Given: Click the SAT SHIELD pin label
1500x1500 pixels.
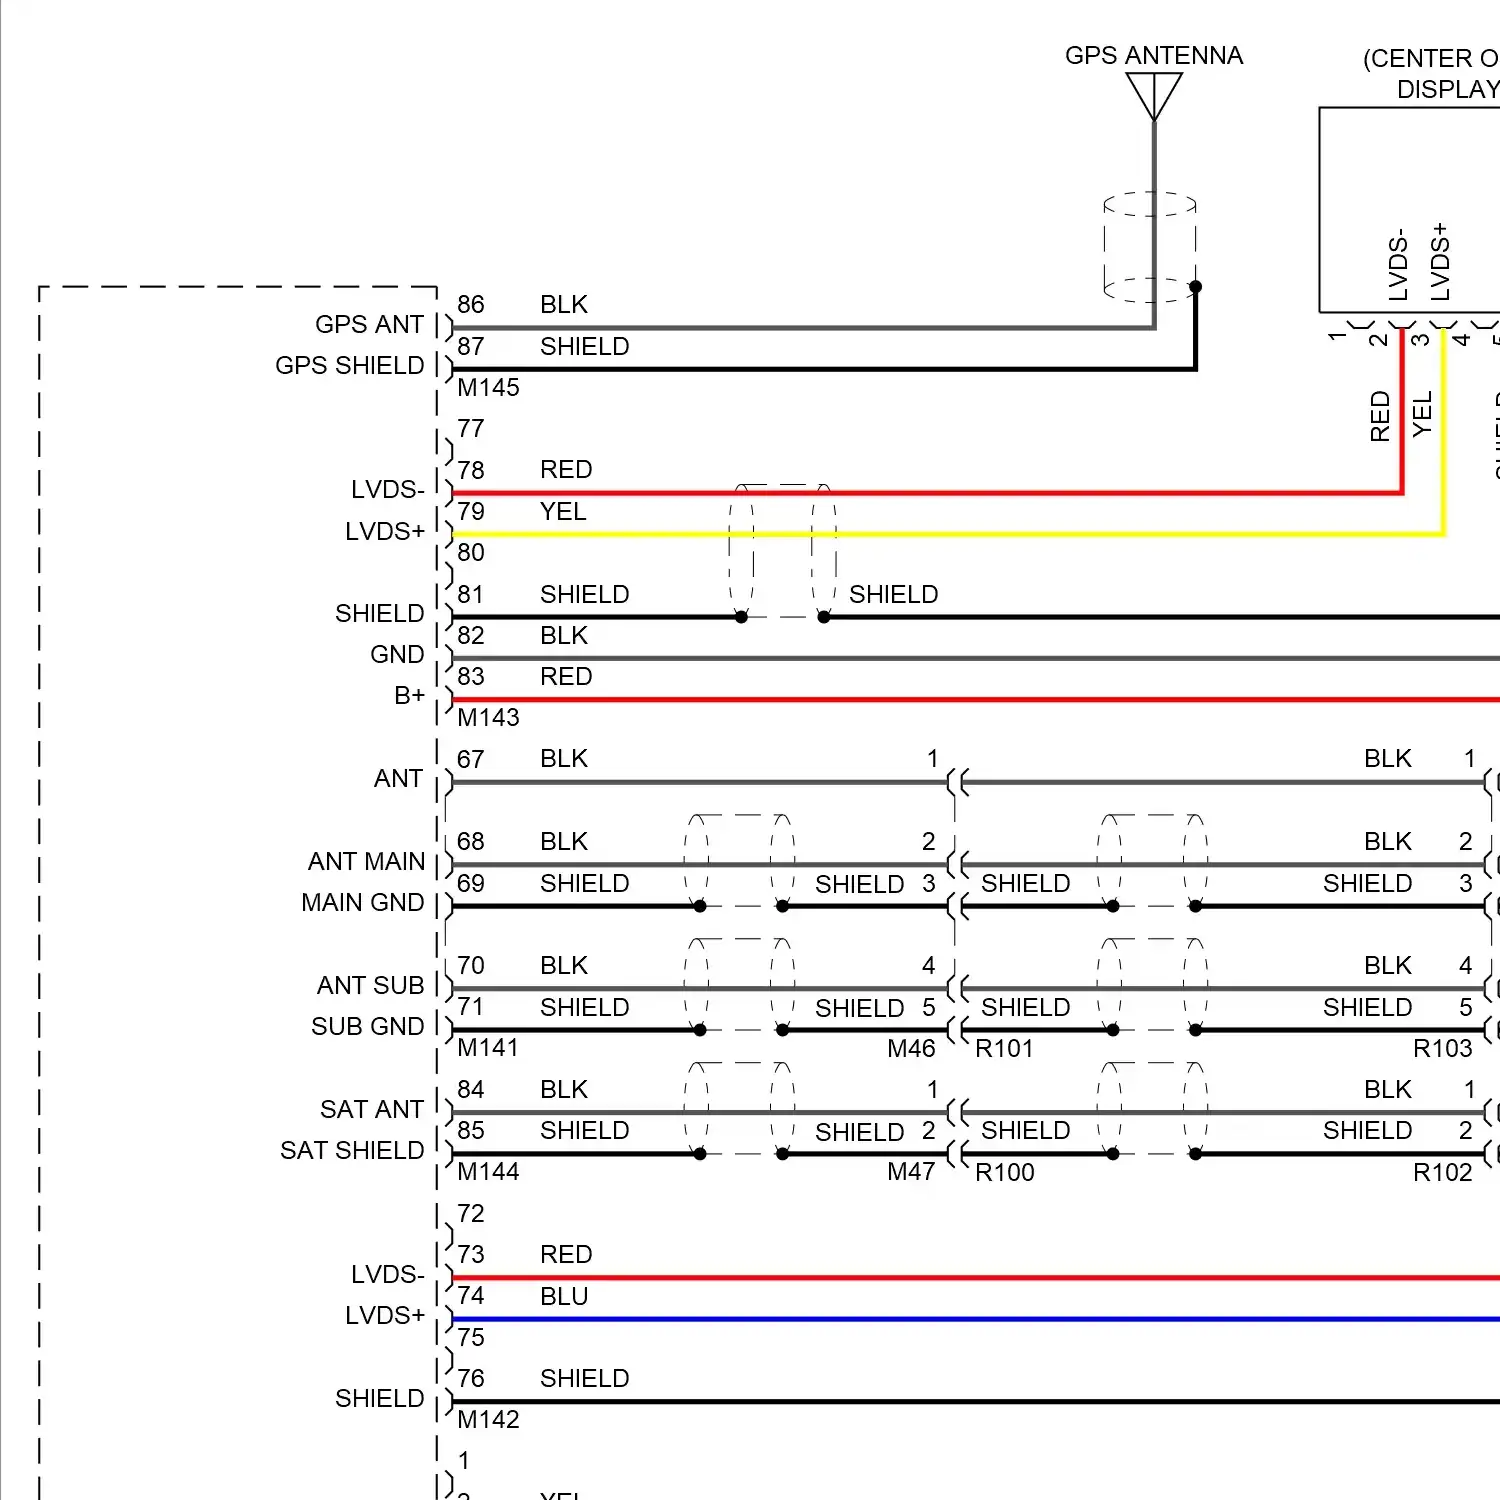Looking at the screenshot, I should click(x=352, y=1150).
